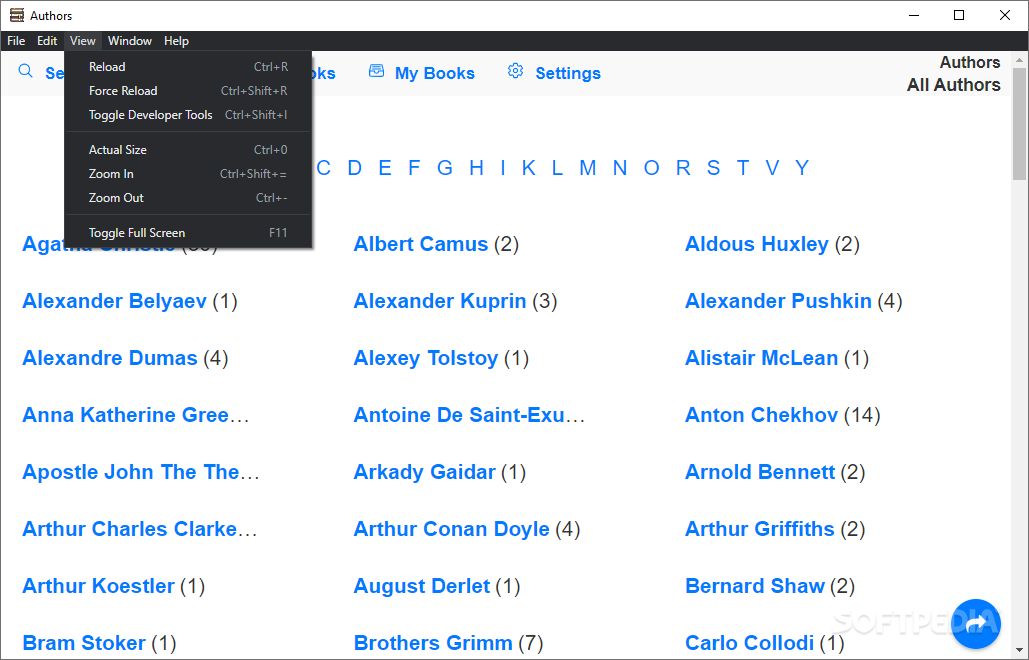Jump to authors starting with V

click(x=772, y=168)
